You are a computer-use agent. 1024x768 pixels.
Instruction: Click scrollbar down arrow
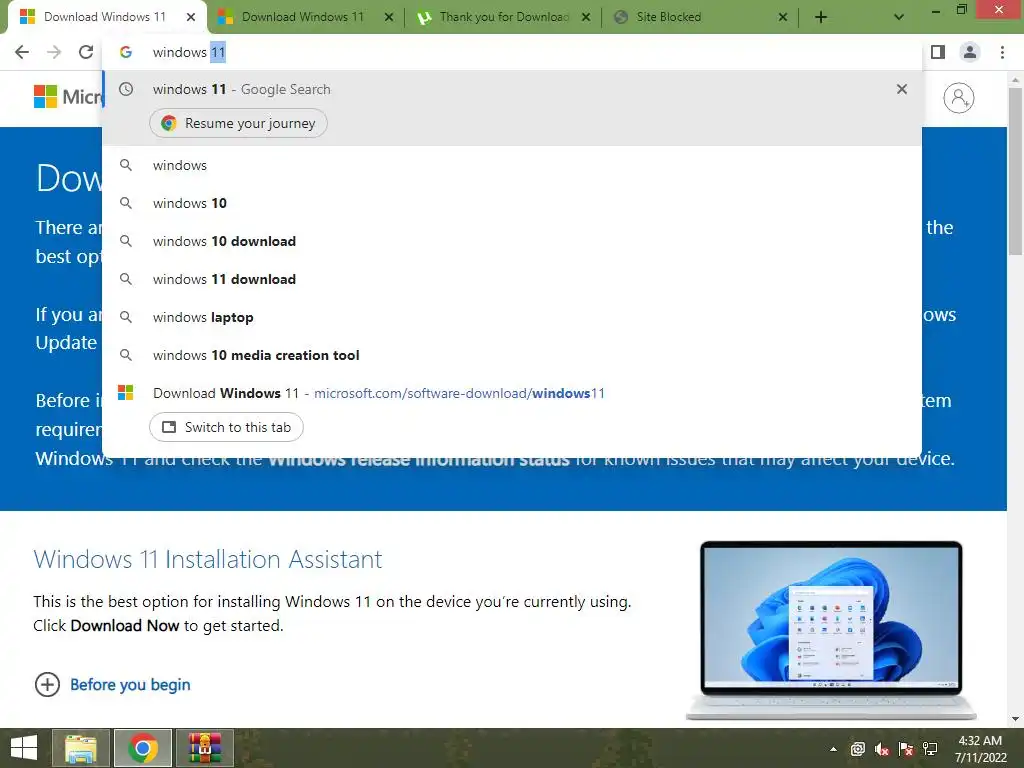(1015, 719)
